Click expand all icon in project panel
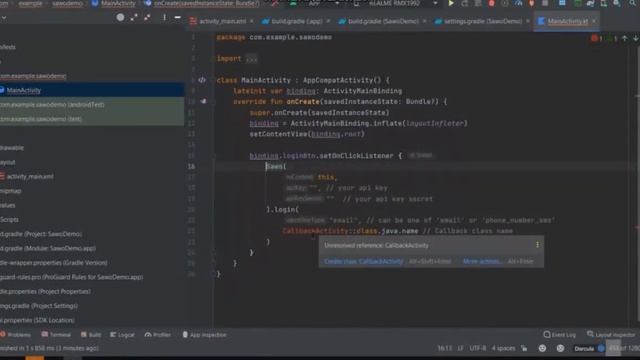The height and width of the screenshot is (360, 640). pyautogui.click(x=134, y=18)
